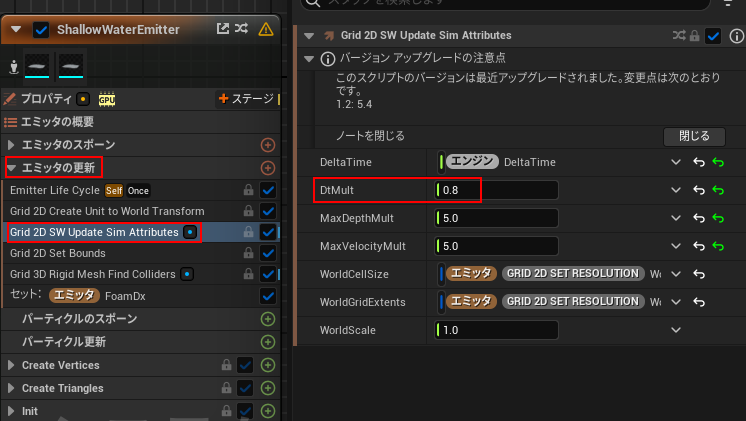Click the green reset arrow for MaxDepthMult
The width and height of the screenshot is (746, 421).
718,218
